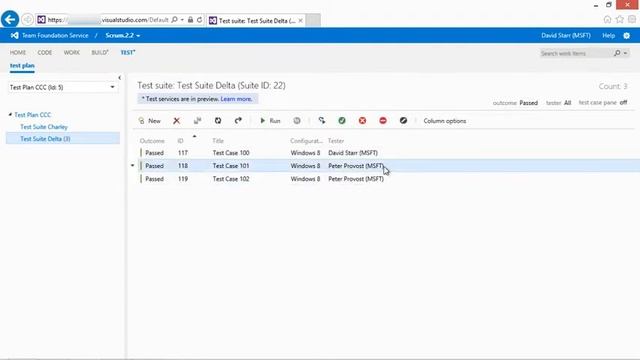This screenshot has height=360, width=640.
Task: Click the browser home icon
Action: (x=607, y=19)
